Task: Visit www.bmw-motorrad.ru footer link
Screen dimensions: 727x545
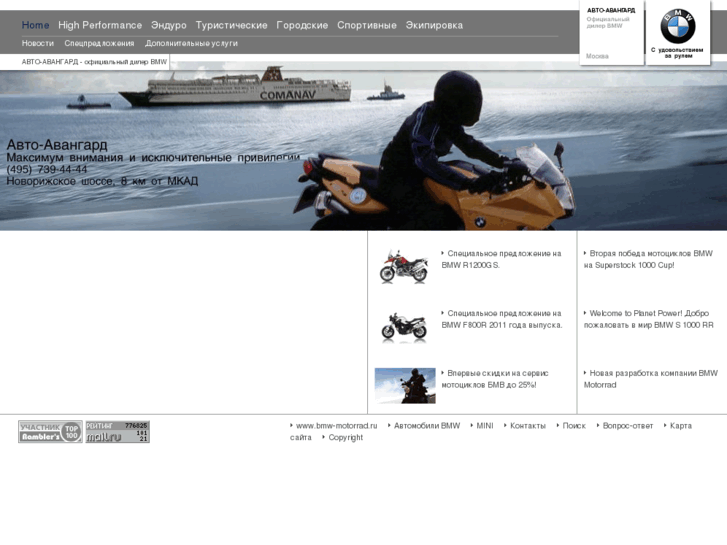Action: [337, 426]
